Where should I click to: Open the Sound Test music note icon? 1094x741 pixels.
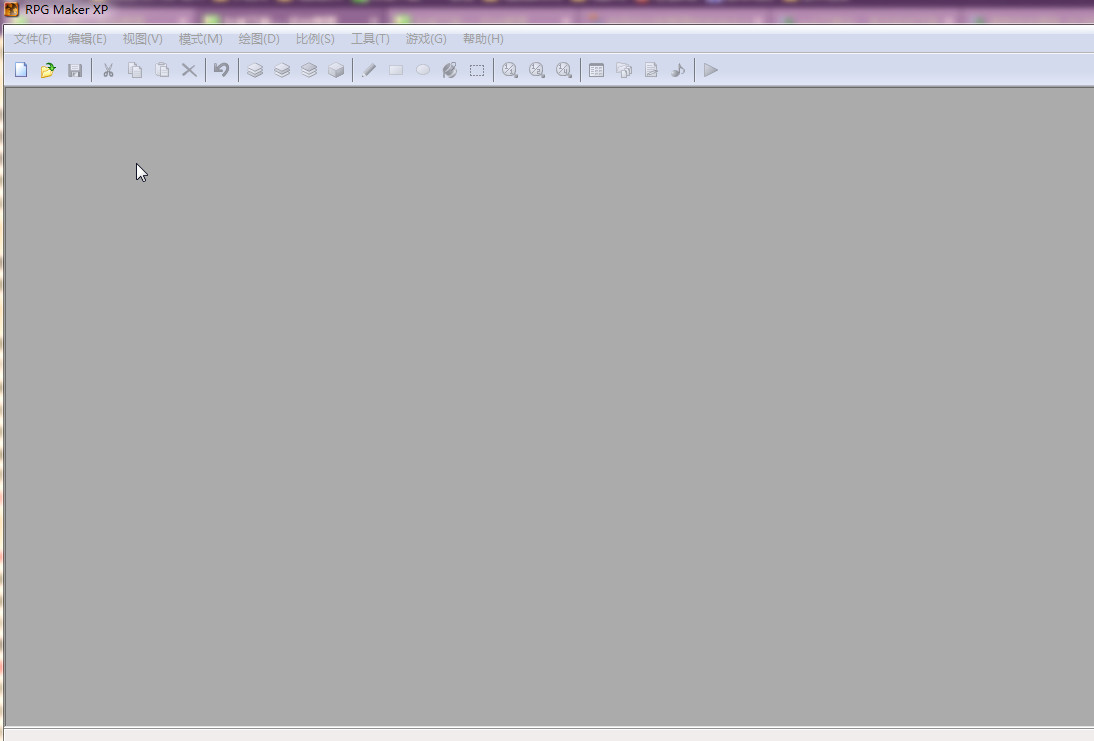click(x=678, y=70)
